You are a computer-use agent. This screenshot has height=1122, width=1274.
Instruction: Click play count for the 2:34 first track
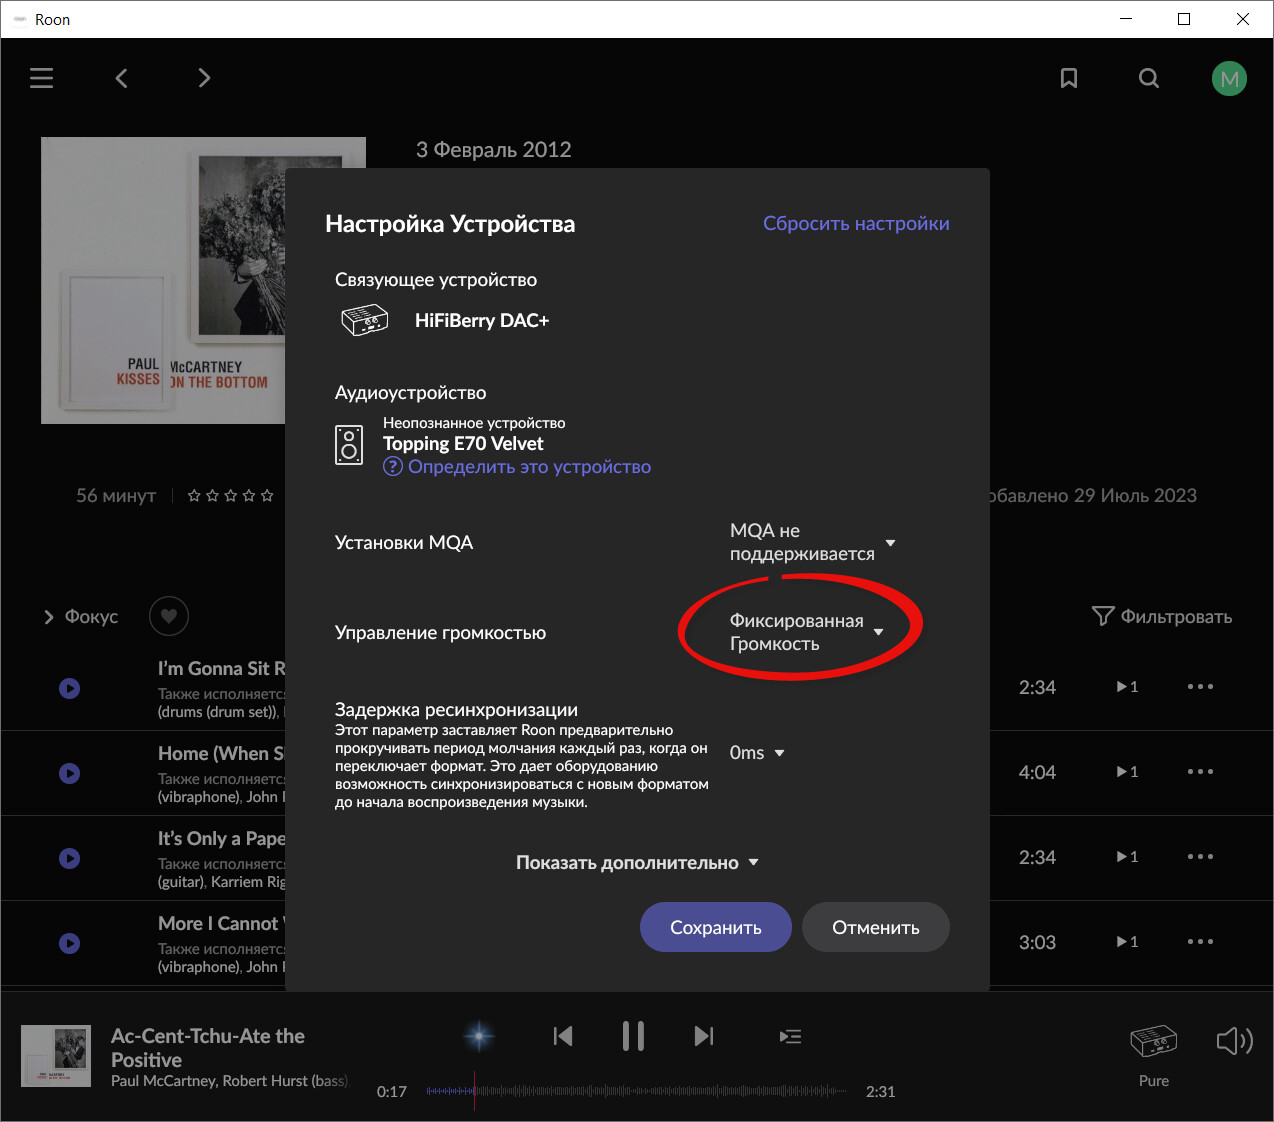1127,687
